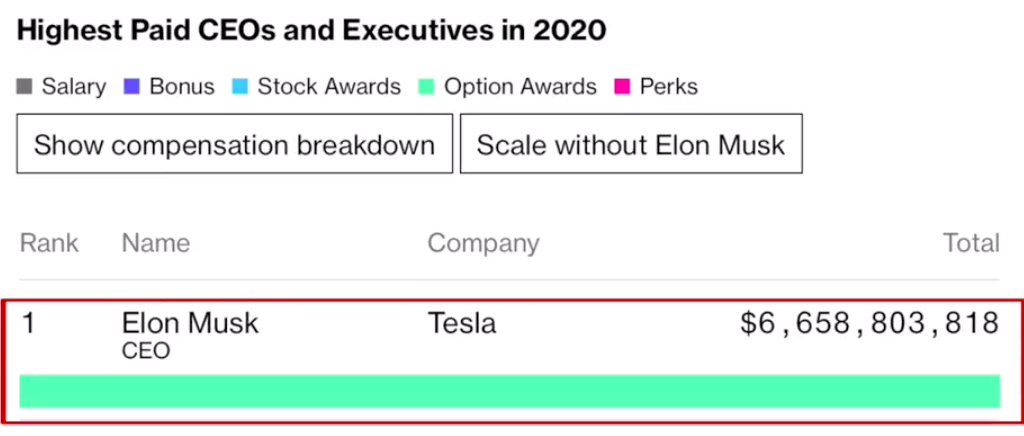Click the Company column header
The width and height of the screenshot is (1024, 436).
pos(483,243)
